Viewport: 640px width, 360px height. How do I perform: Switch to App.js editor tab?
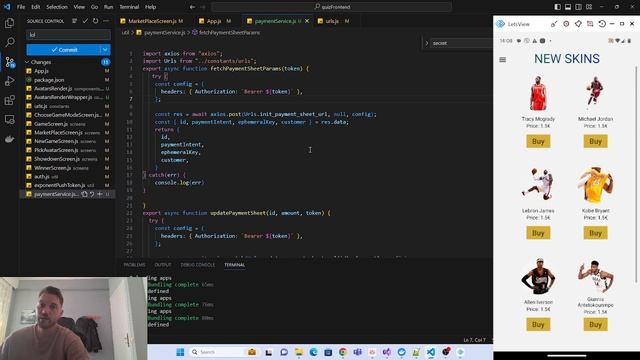coord(214,21)
